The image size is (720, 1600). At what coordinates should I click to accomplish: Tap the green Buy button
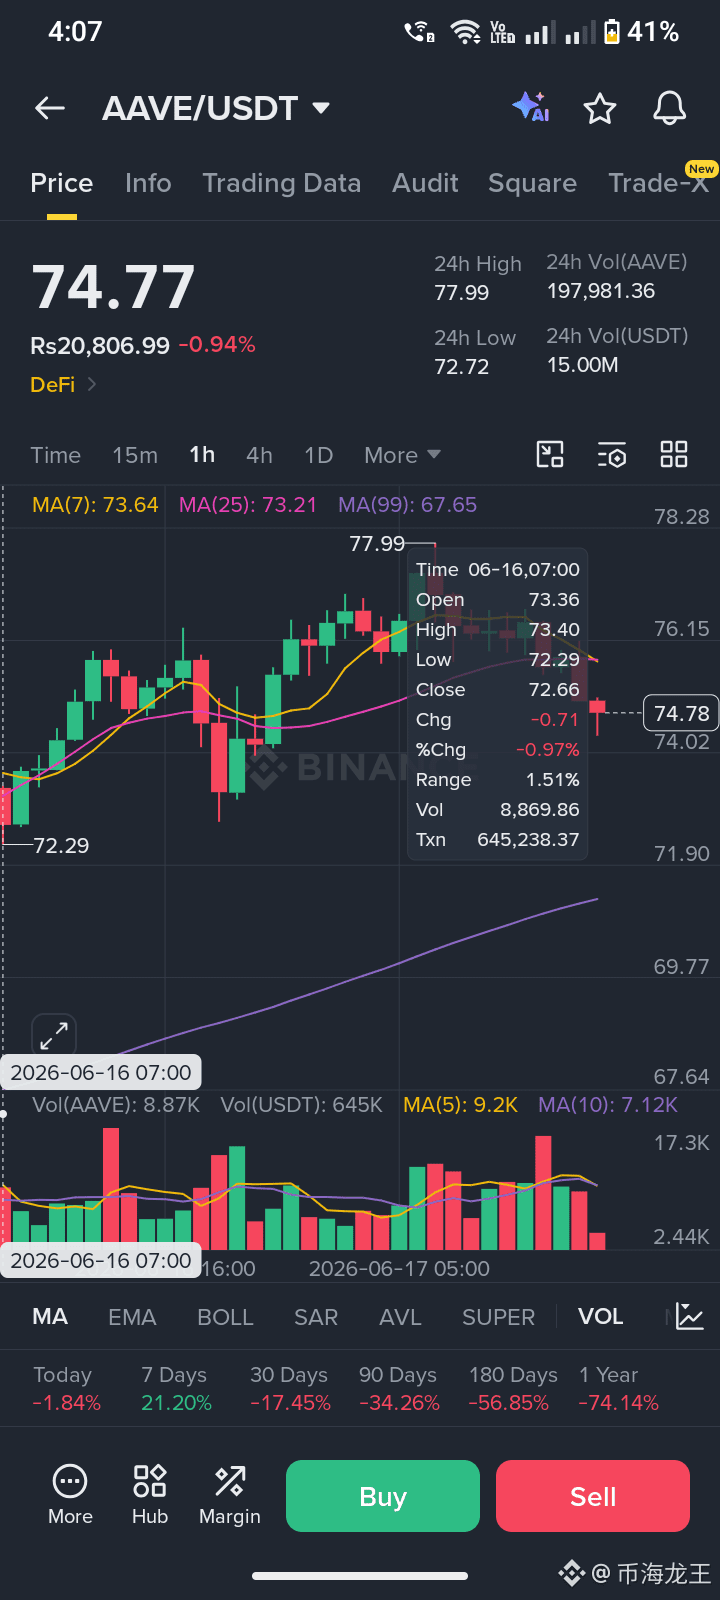click(x=383, y=1496)
